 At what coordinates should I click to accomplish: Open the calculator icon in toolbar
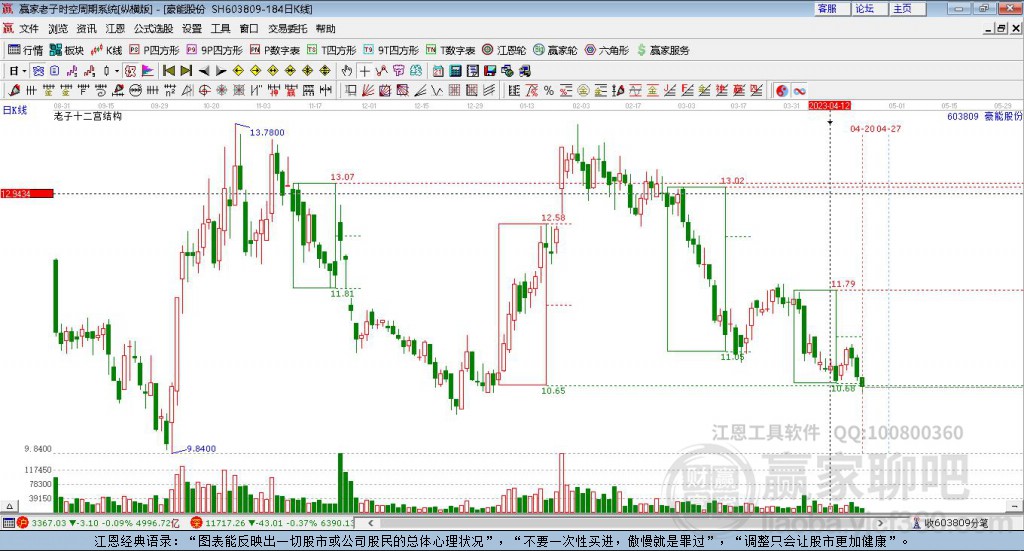(455, 71)
